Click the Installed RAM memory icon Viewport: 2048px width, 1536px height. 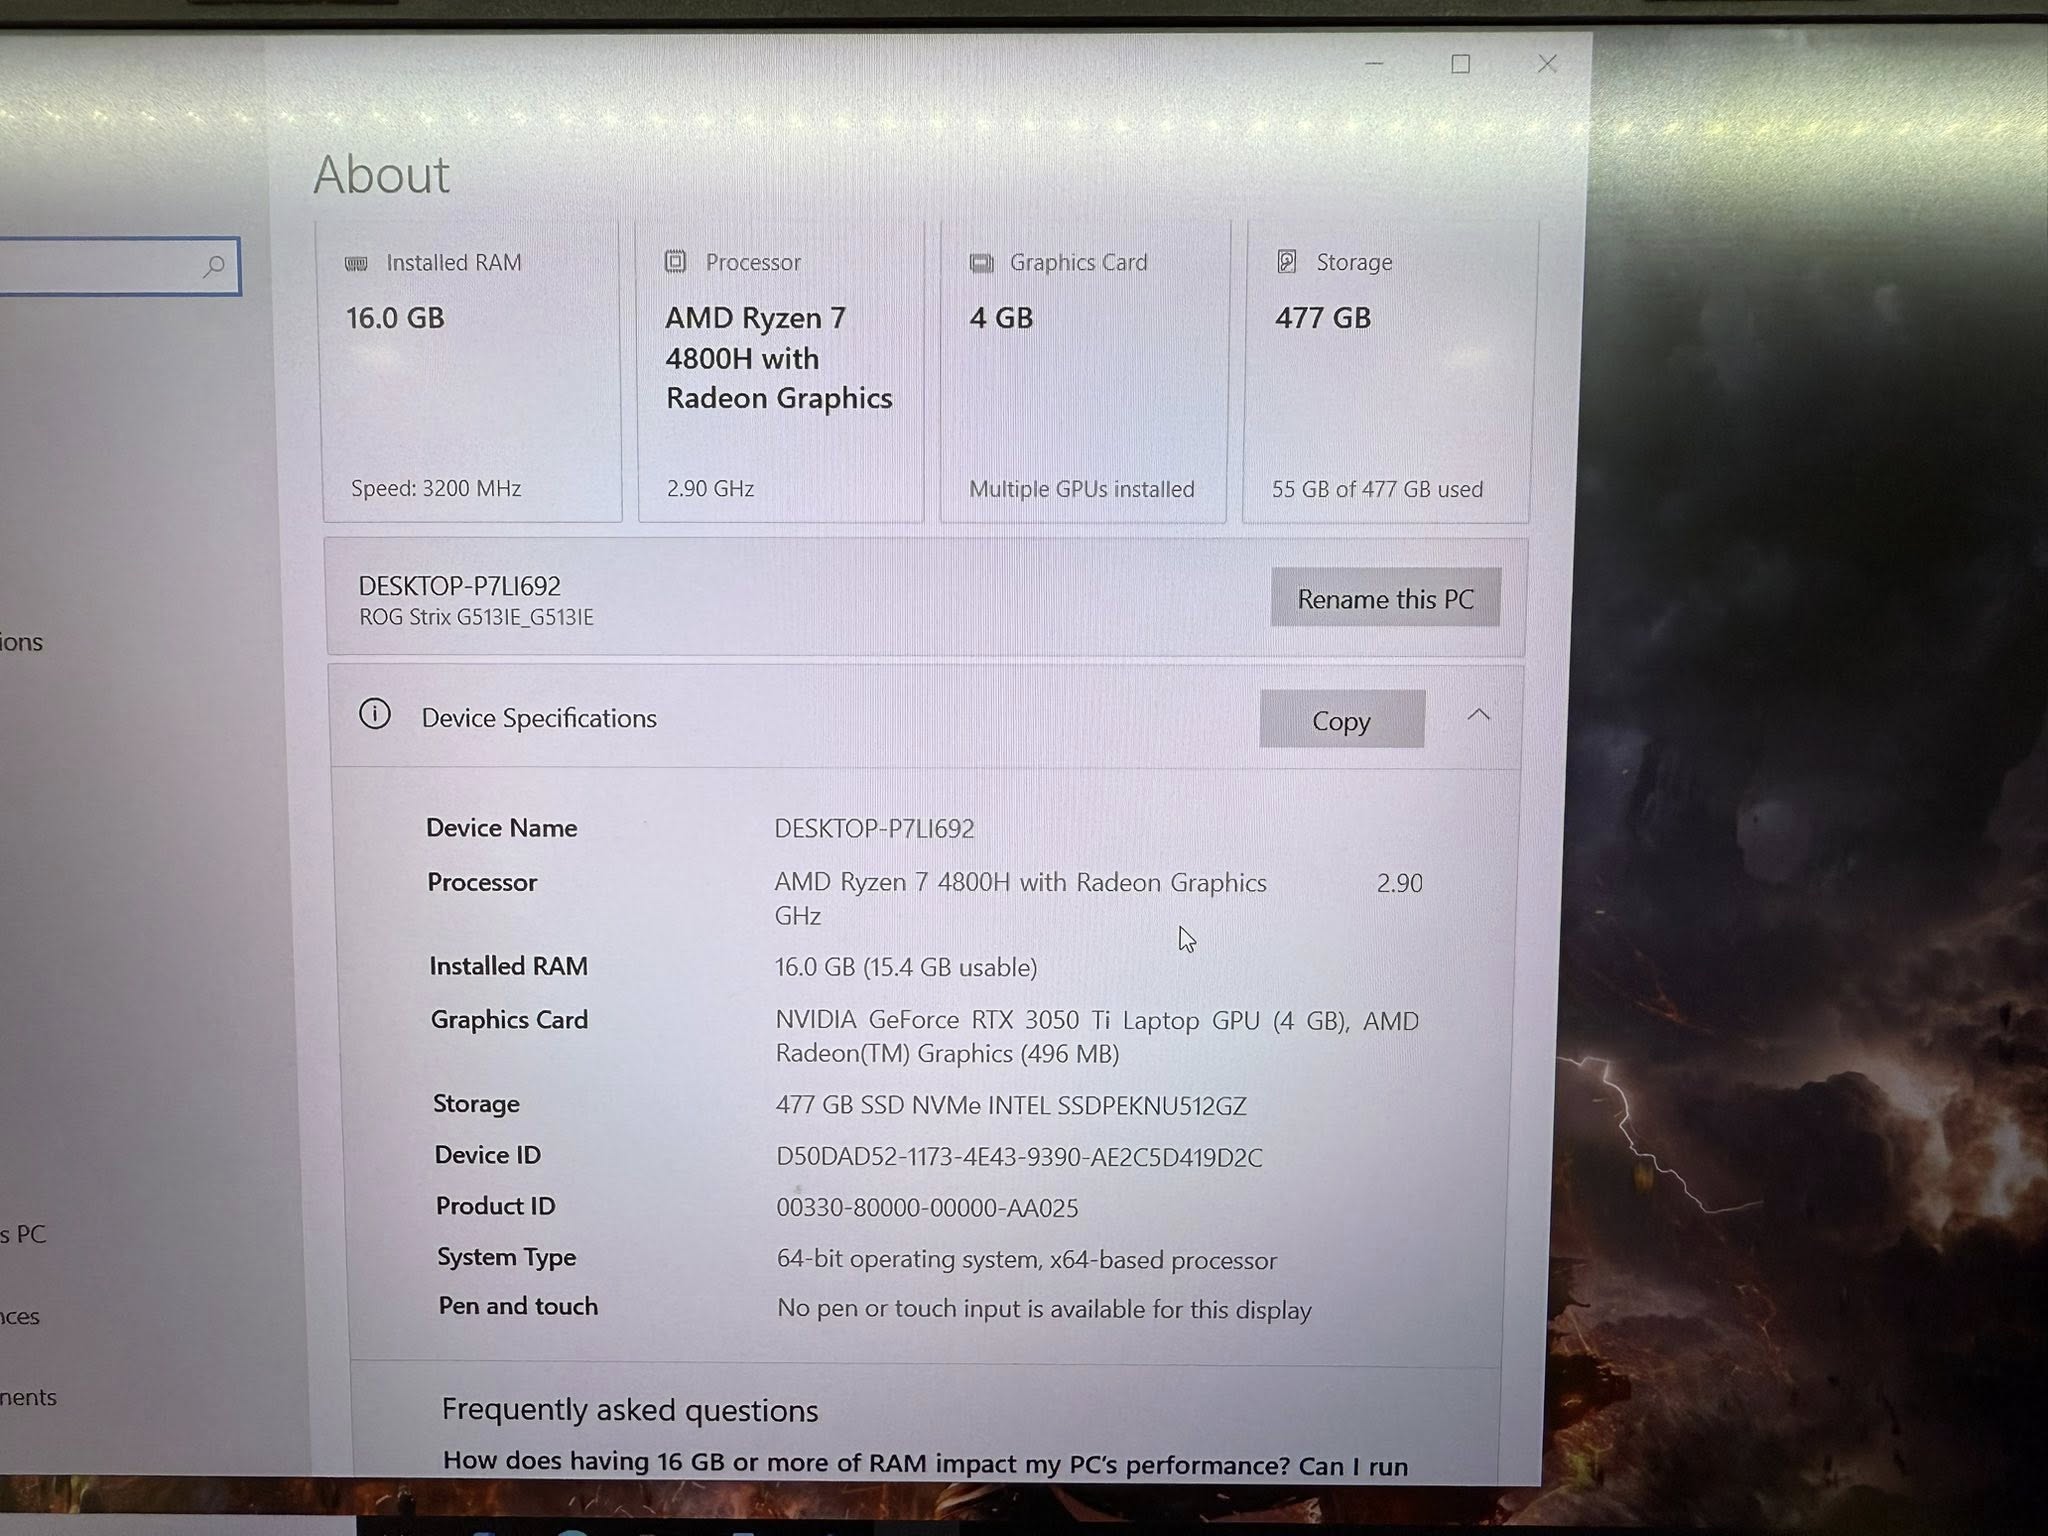(x=356, y=263)
